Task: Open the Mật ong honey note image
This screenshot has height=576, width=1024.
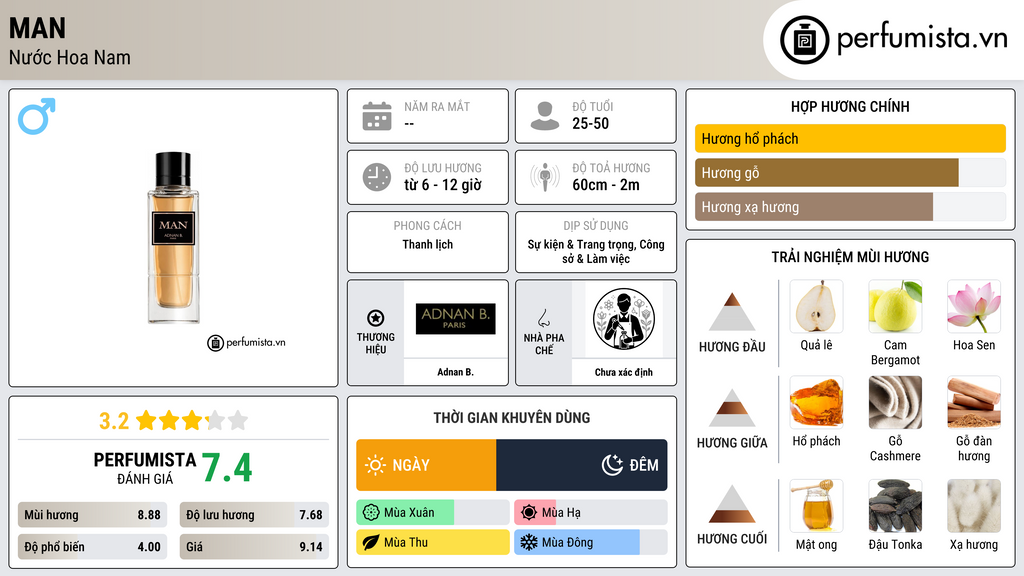Action: coord(816,505)
